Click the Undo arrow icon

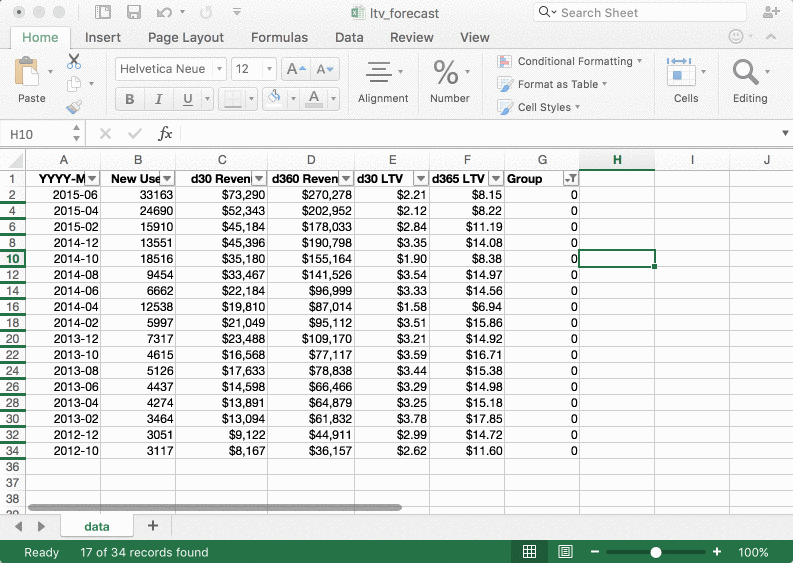[164, 12]
